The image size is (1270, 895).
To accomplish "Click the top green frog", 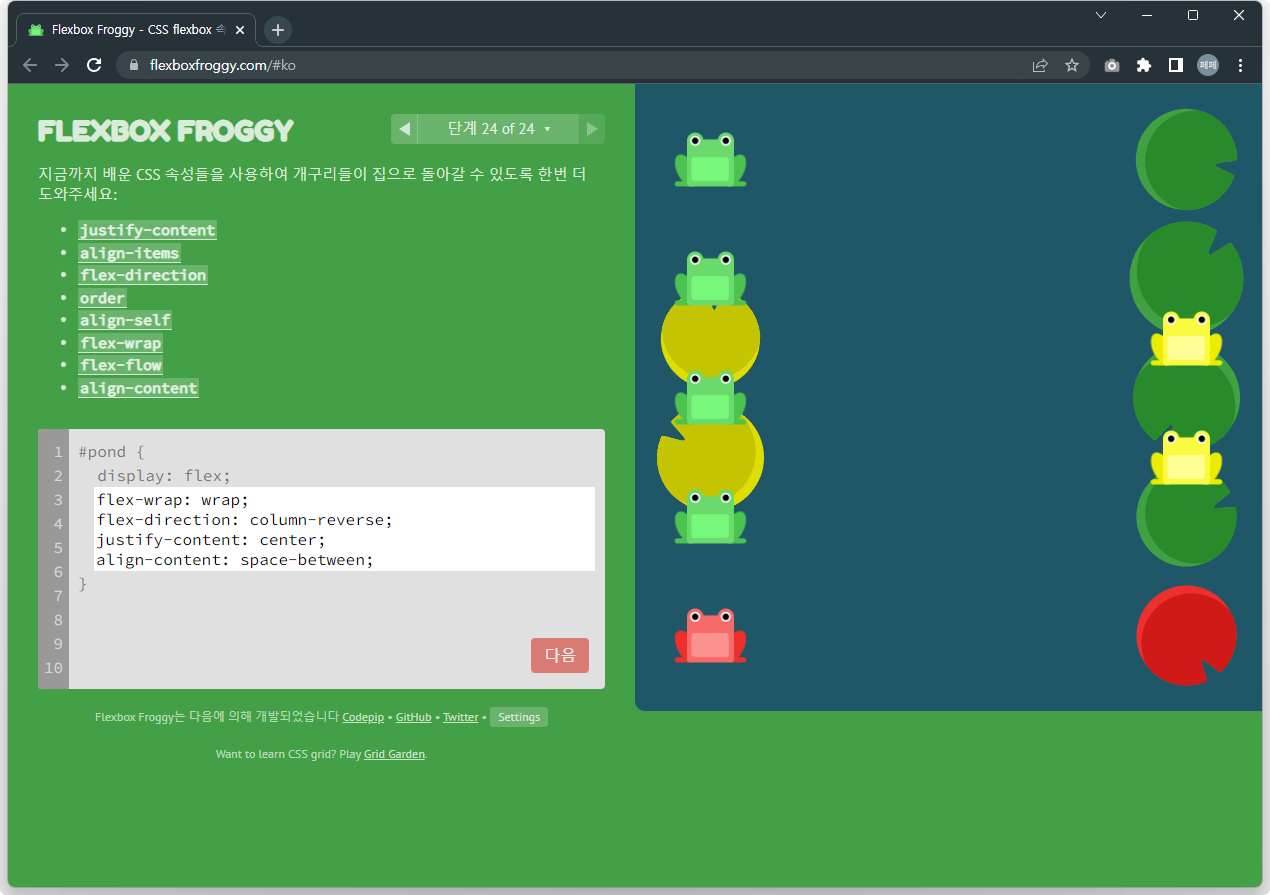I will [710, 159].
